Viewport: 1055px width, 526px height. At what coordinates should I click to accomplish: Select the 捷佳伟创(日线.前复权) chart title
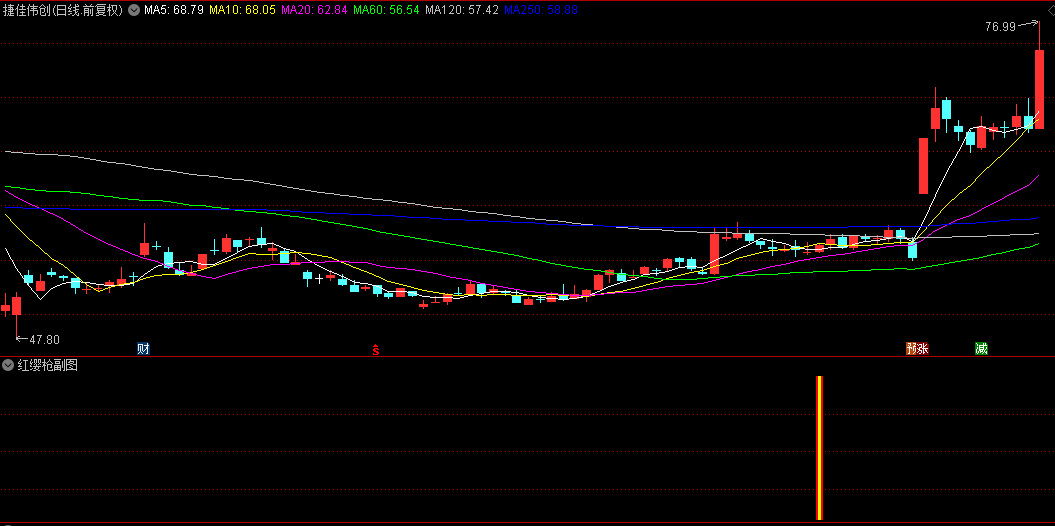63,10
